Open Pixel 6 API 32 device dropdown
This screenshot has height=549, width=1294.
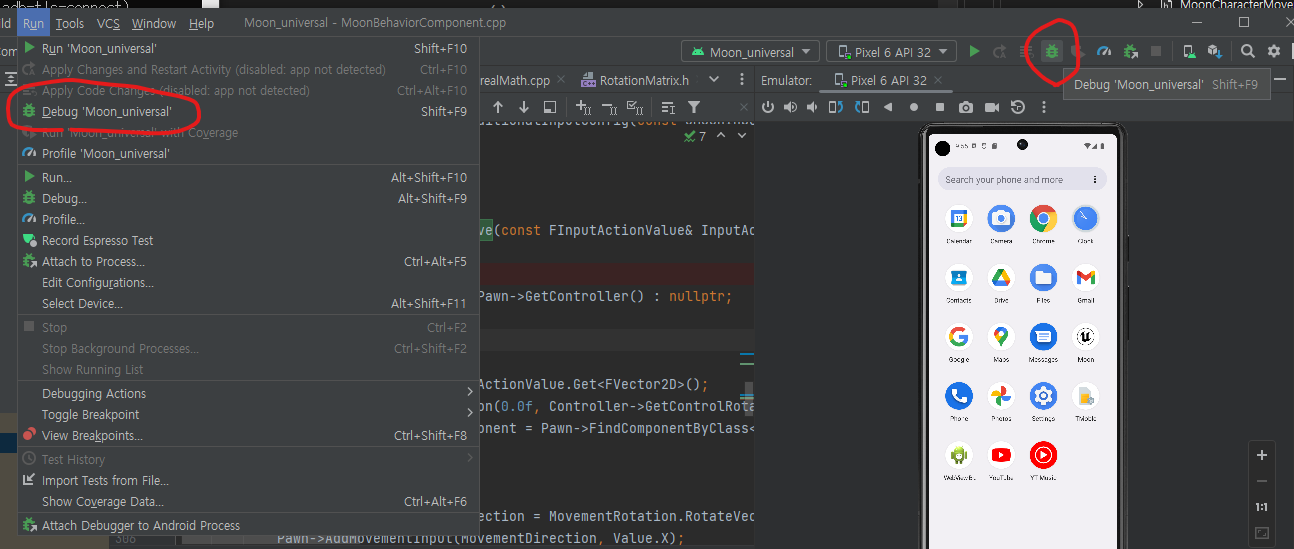[891, 52]
